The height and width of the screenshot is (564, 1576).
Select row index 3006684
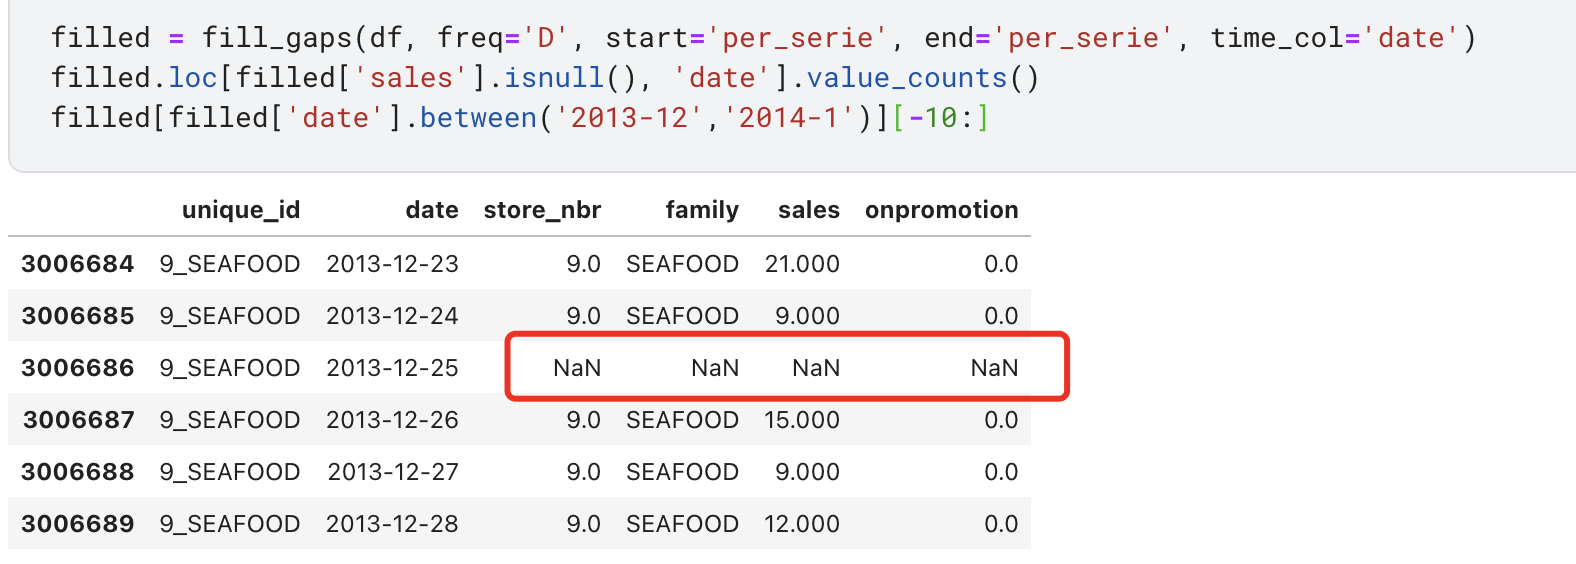77,264
